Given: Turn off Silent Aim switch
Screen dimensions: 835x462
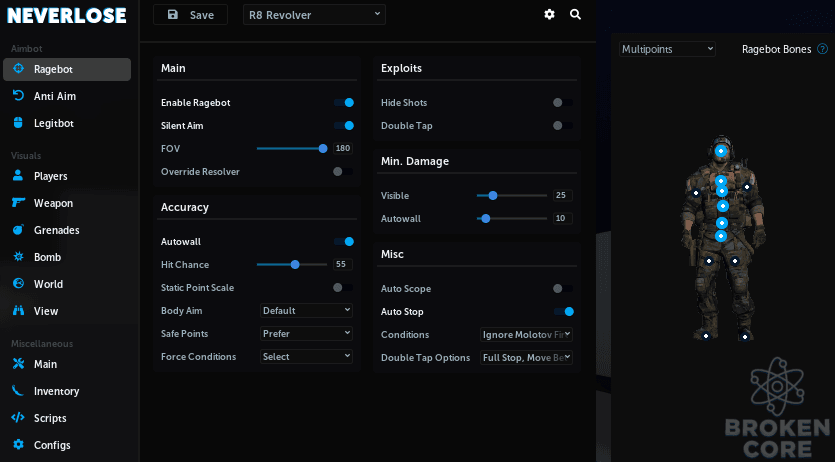Looking at the screenshot, I should (x=344, y=126).
